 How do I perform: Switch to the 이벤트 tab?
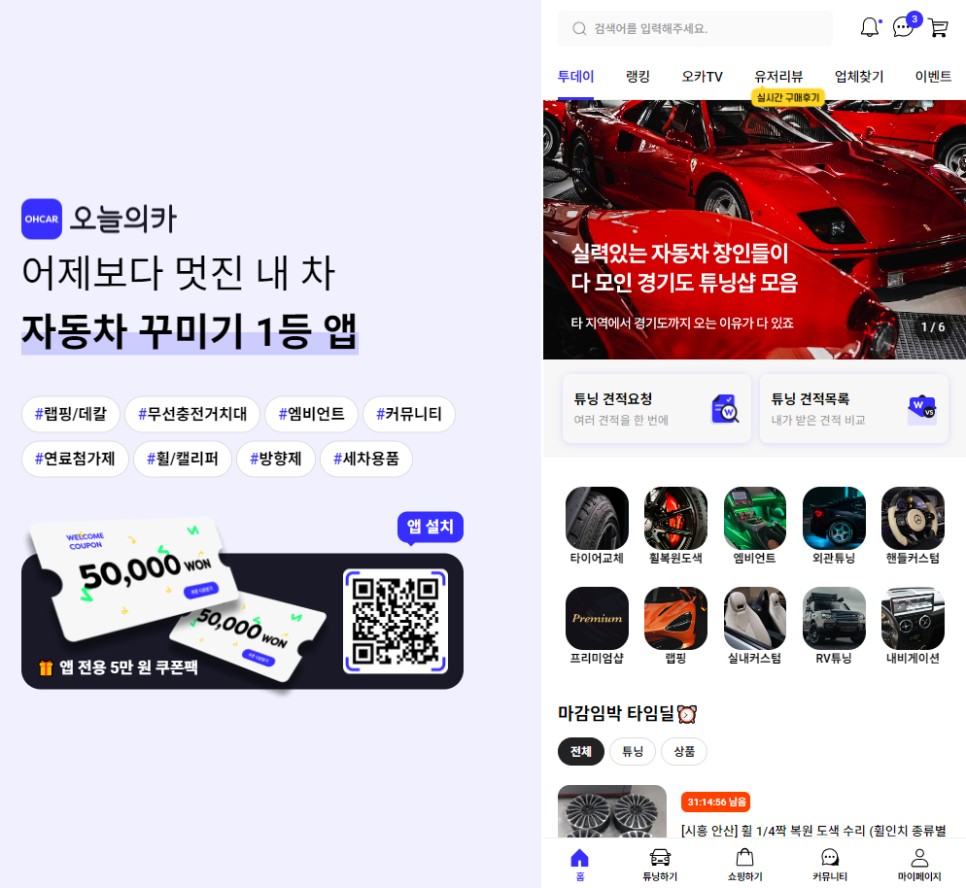pos(933,75)
